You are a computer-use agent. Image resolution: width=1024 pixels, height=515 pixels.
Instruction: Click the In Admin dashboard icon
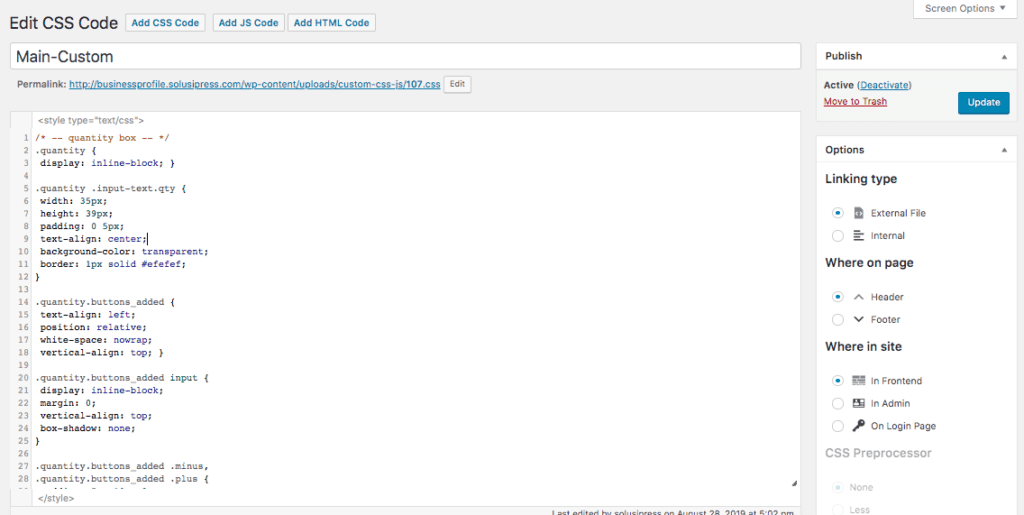(x=858, y=403)
